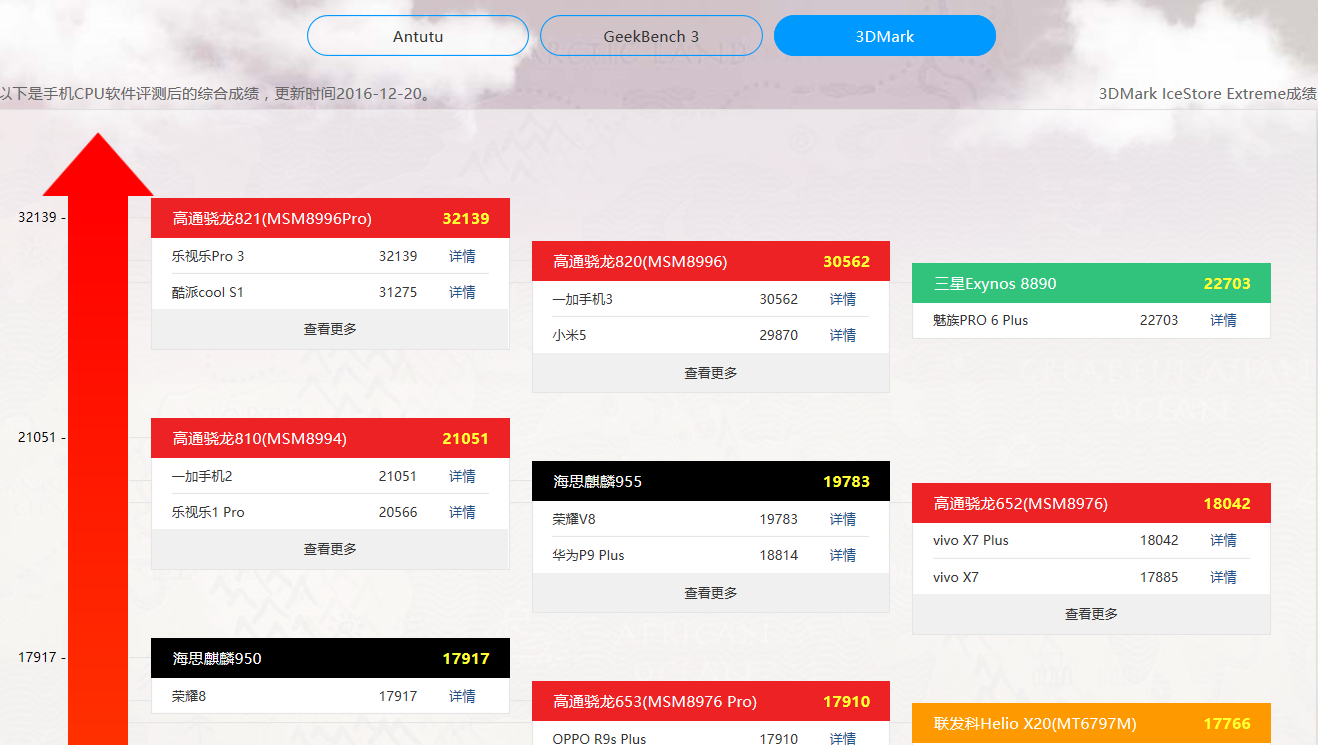Expand 查看更多 under 骁龙652
The height and width of the screenshot is (745, 1318).
point(1091,614)
